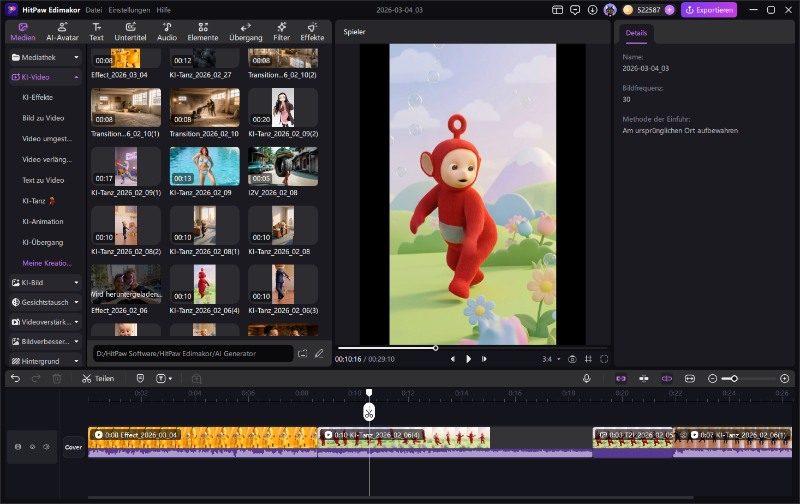This screenshot has width=800, height=504.
Task: Open the 3:4 aspect ratio dropdown
Action: (551, 359)
